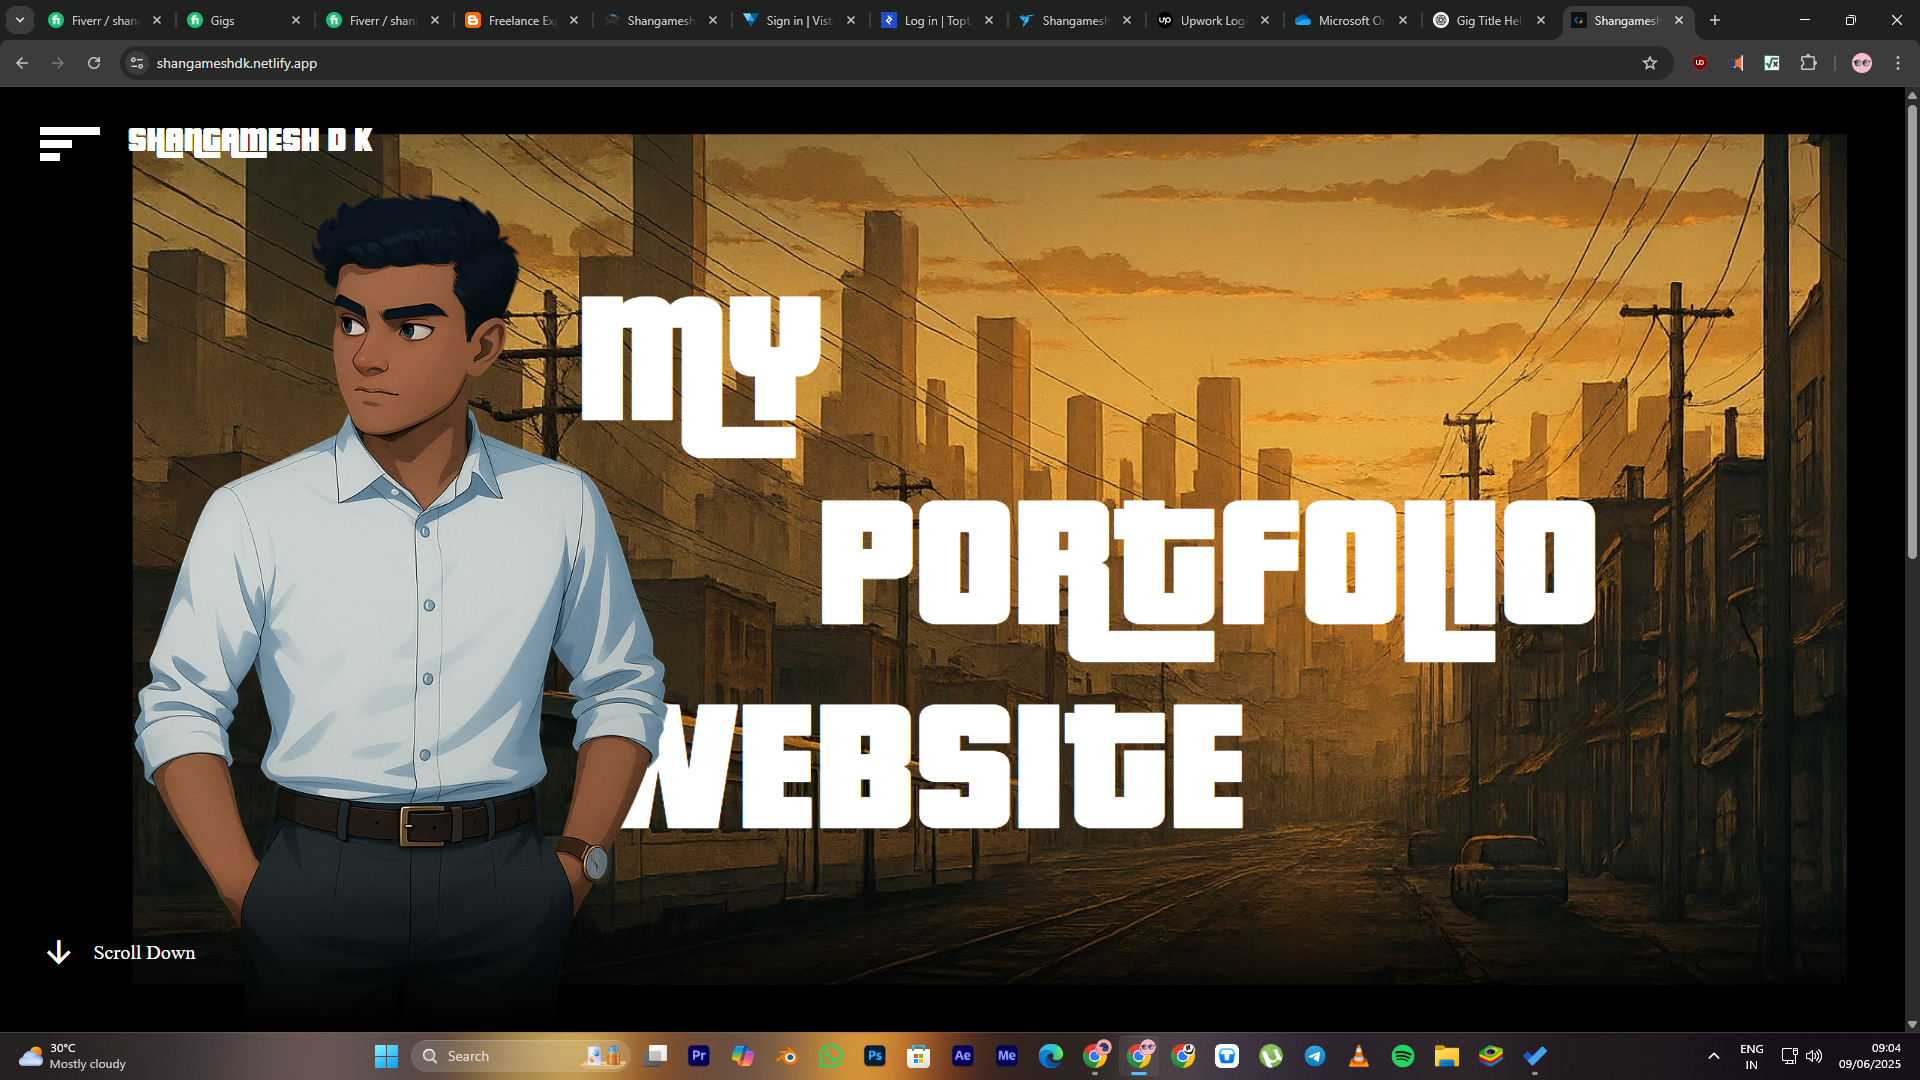Click the Scroll Down arrow icon
Screen dimensions: 1920x1080
pos(59,952)
